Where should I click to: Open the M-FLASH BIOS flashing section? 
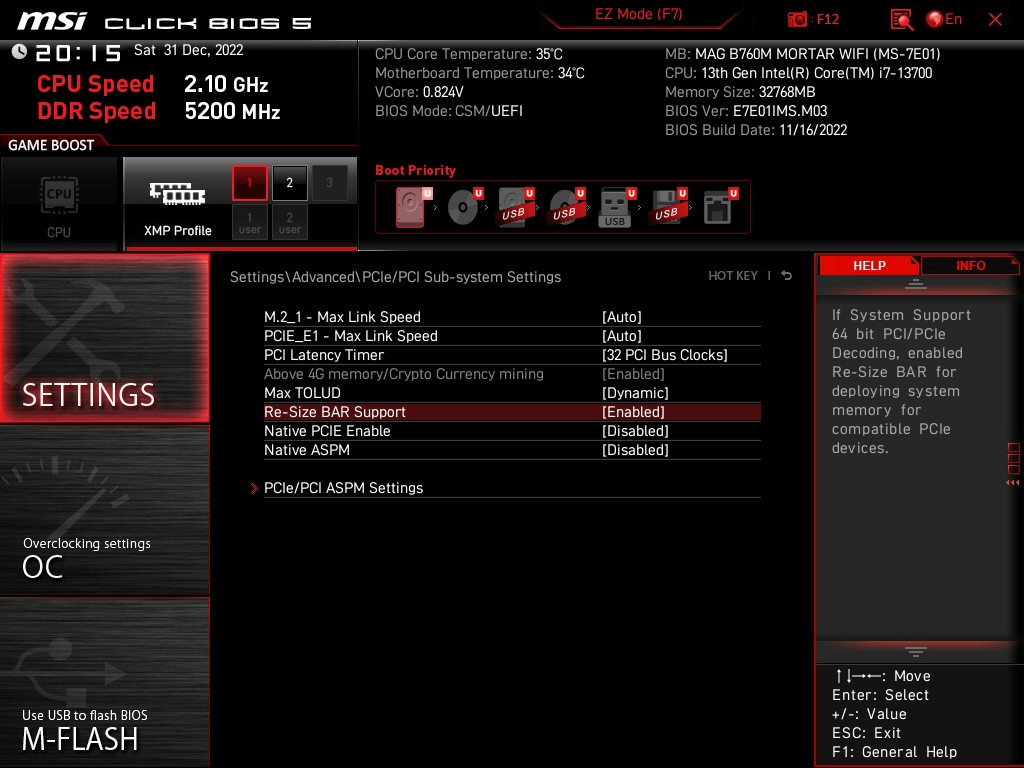[104, 682]
